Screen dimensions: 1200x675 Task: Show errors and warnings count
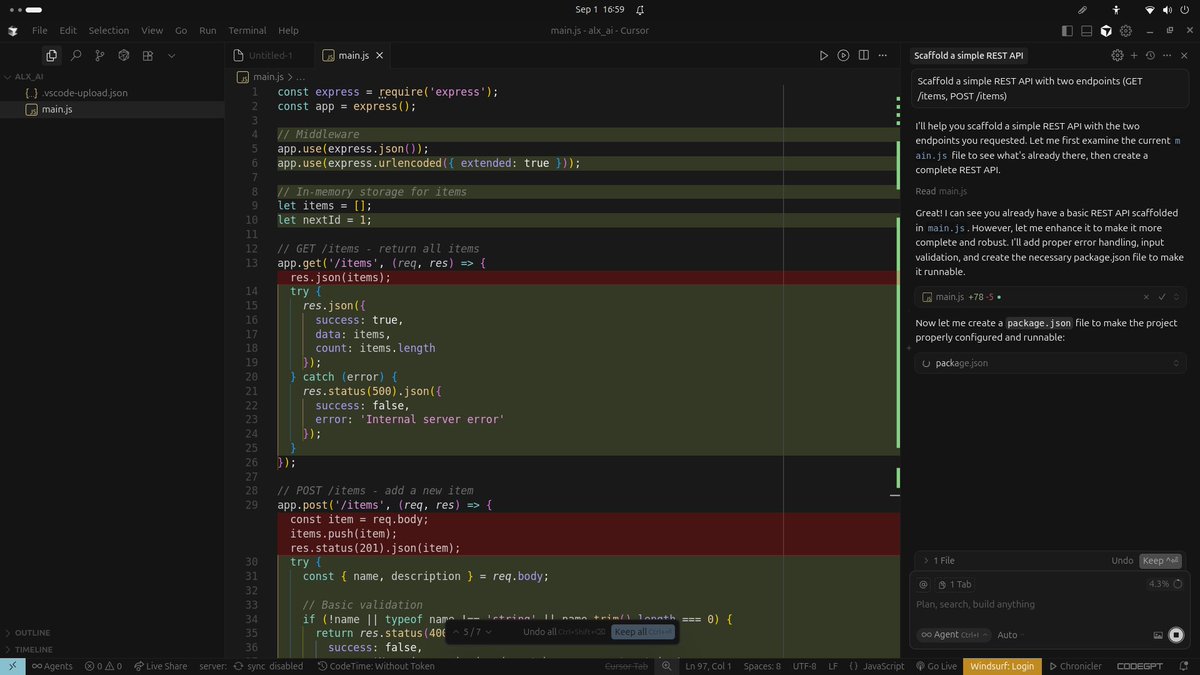103,666
